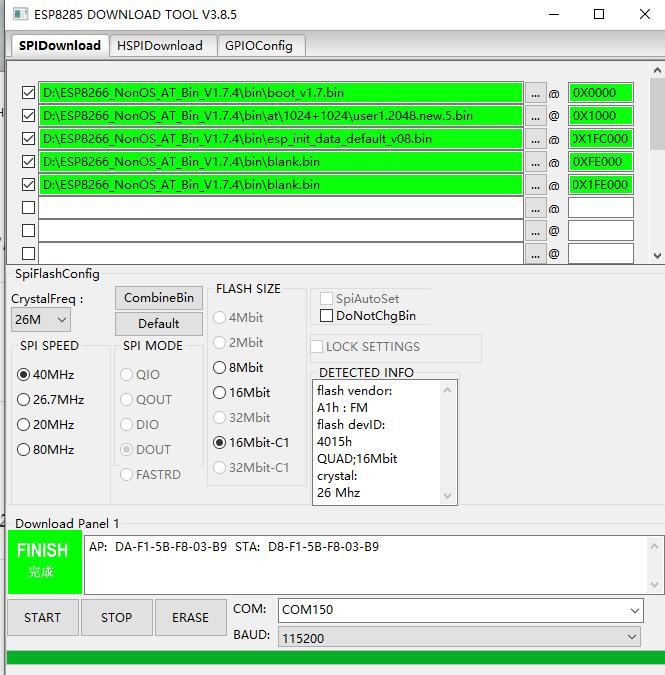The height and width of the screenshot is (675, 665).
Task: Click browse button for 0XFE000 blank.bin row
Action: click(536, 162)
